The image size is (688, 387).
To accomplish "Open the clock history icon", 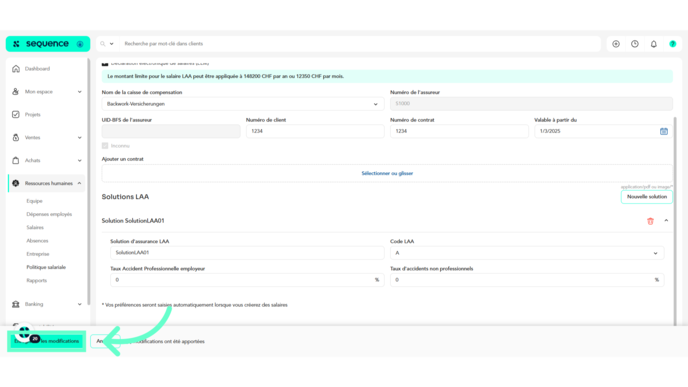I will [634, 44].
